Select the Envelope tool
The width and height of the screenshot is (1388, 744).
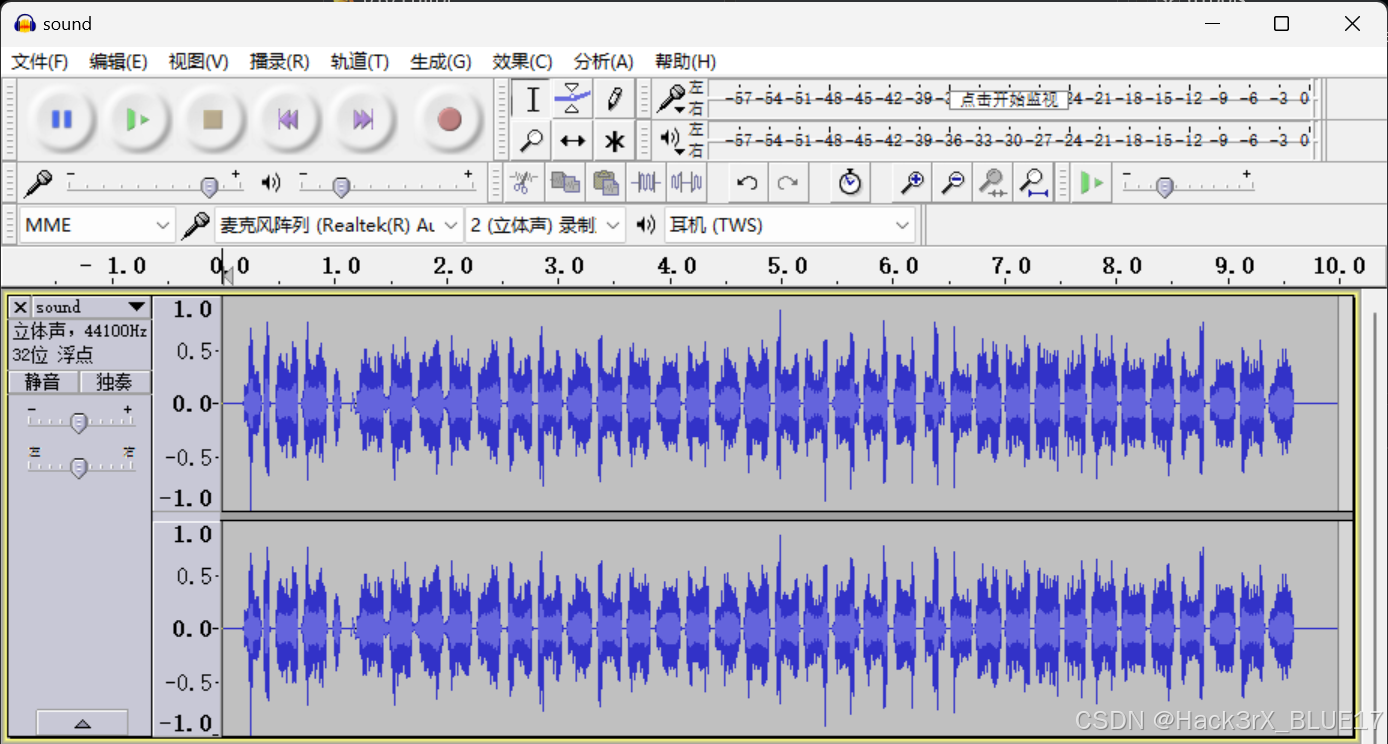point(572,99)
